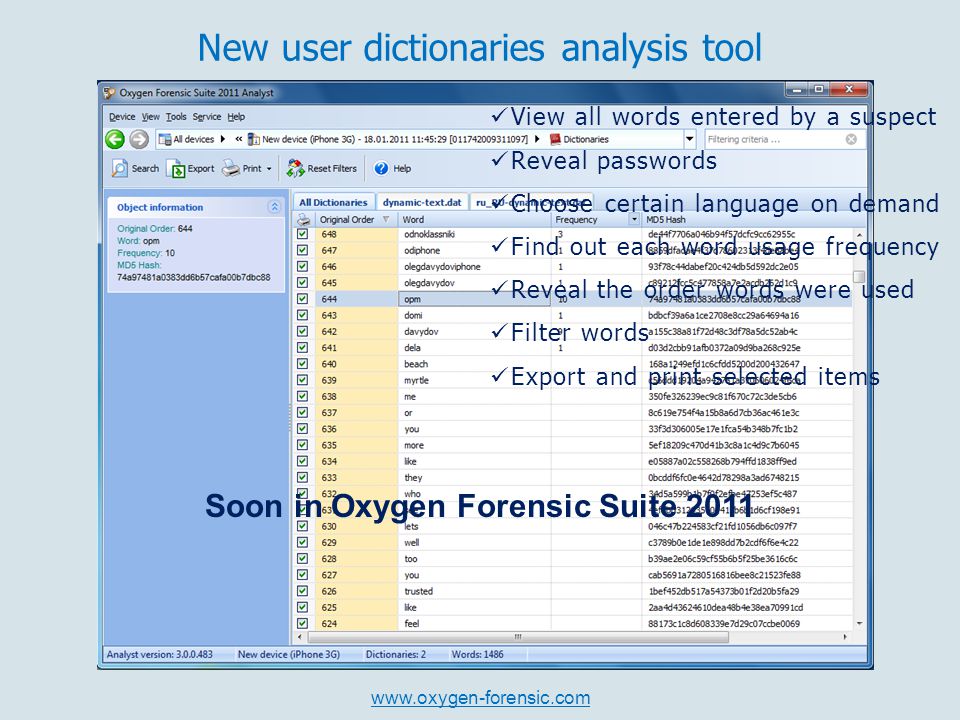
Task: Click the Reset Filters button label
Action: (x=332, y=169)
